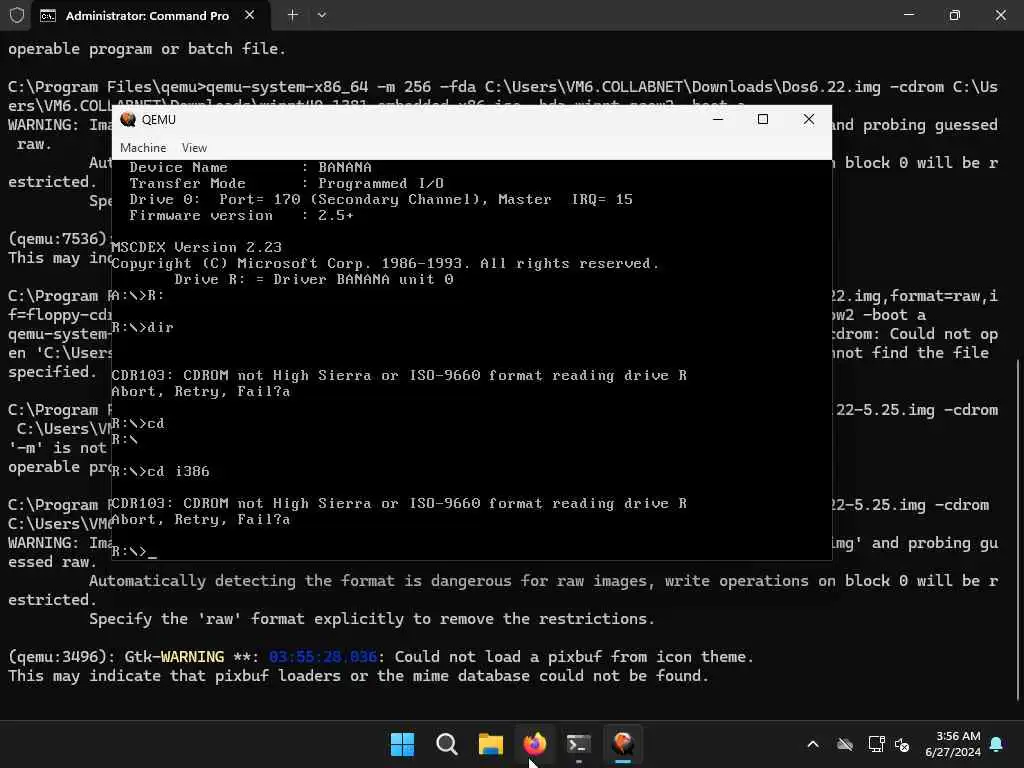Image resolution: width=1024 pixels, height=768 pixels.
Task: Click the 'MSCDEX Version 2.23' line
Action: coord(196,247)
